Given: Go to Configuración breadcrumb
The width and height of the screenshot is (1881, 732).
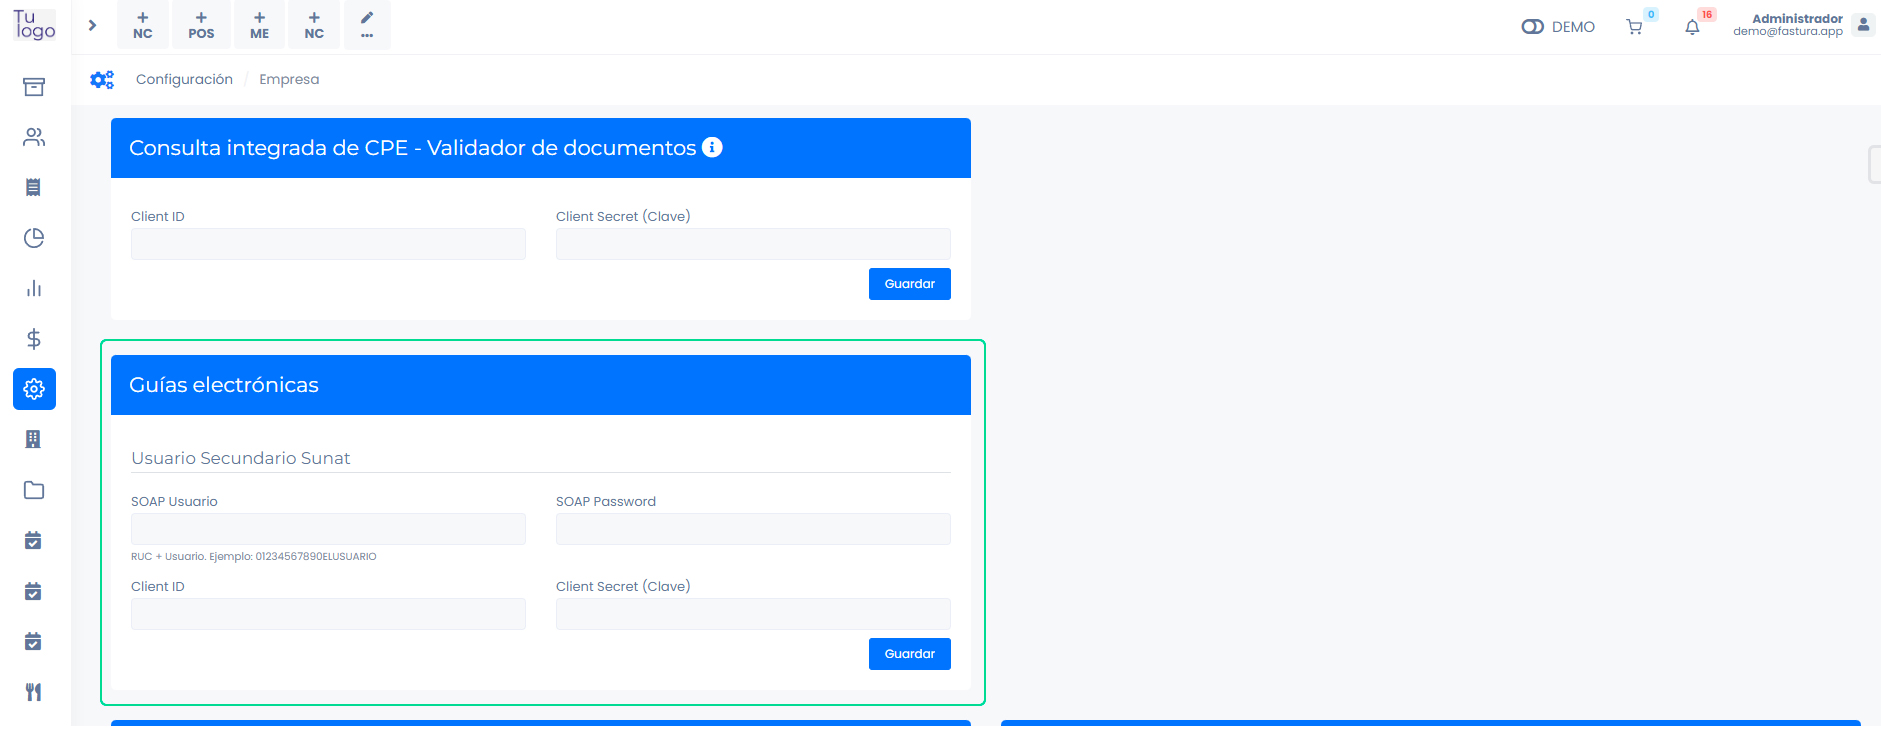Looking at the screenshot, I should (x=184, y=79).
